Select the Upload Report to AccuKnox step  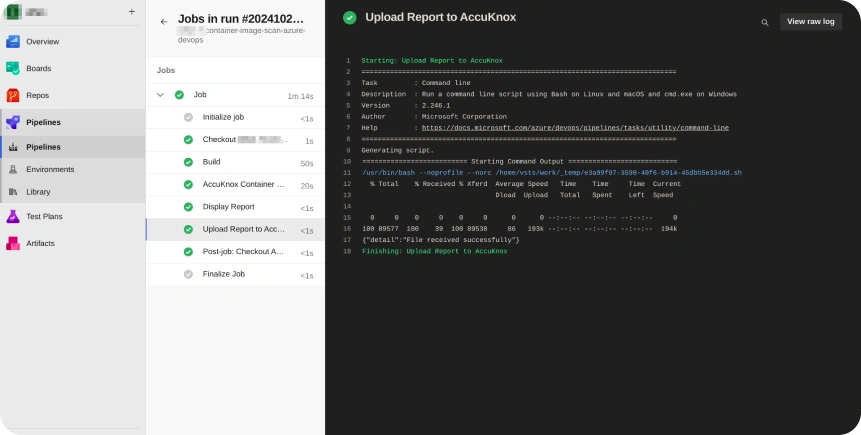235,230
